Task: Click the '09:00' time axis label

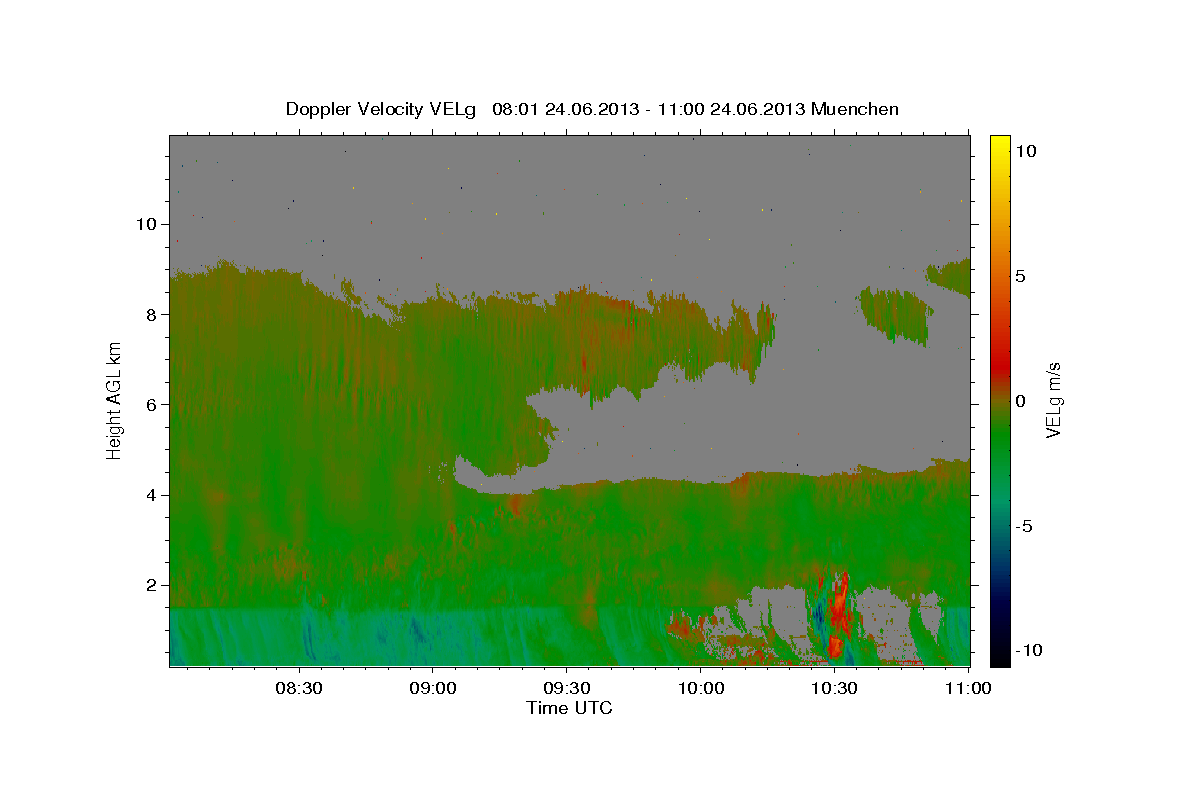Action: tap(433, 688)
